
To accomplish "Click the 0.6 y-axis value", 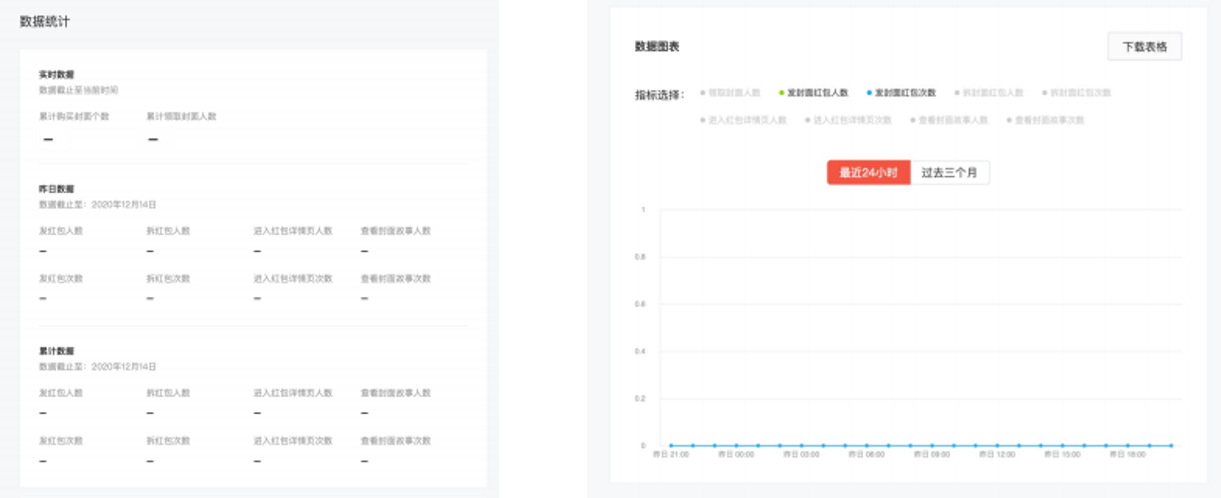I will [x=640, y=304].
